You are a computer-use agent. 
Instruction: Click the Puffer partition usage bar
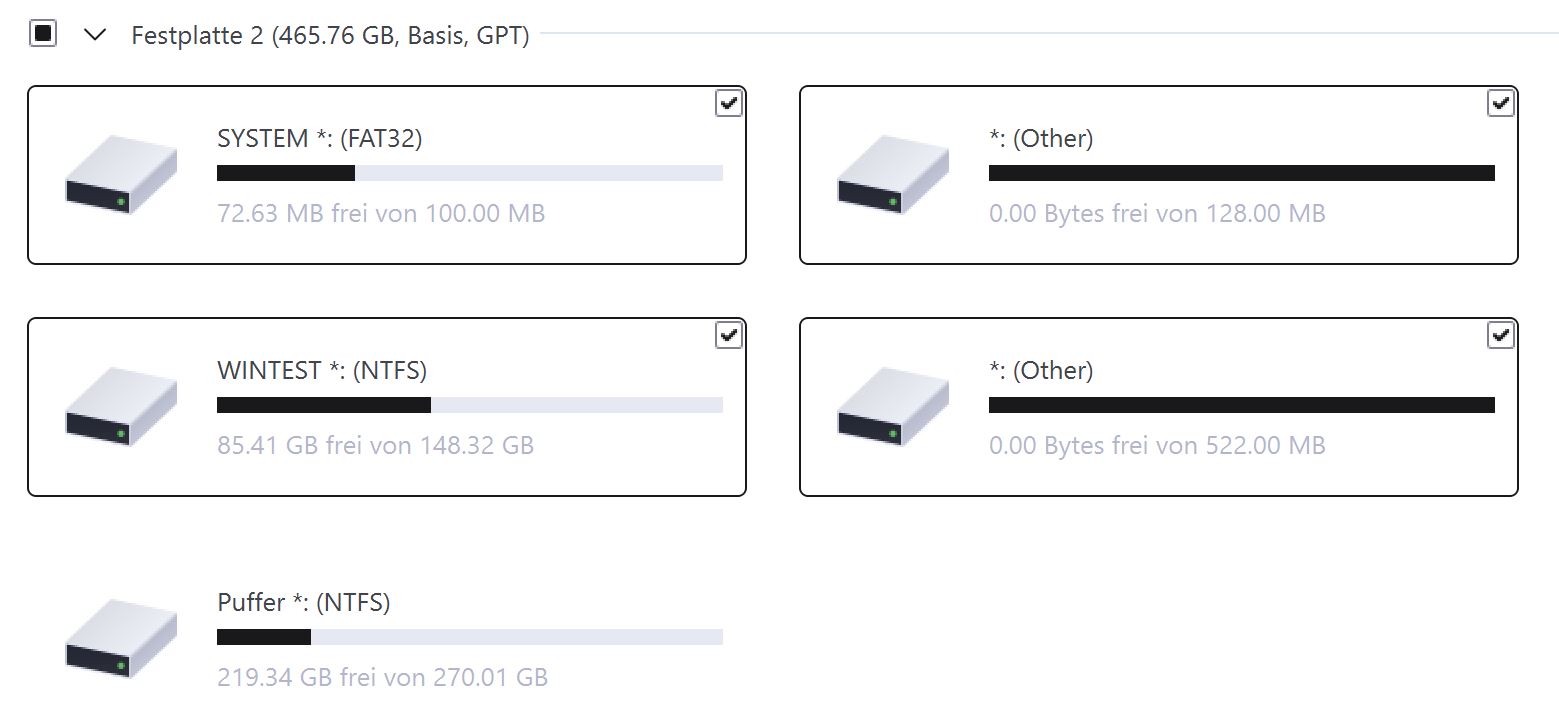click(469, 637)
